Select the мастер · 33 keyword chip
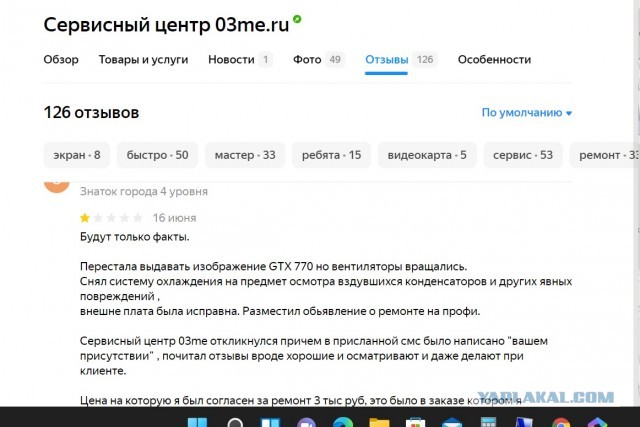 pyautogui.click(x=245, y=155)
